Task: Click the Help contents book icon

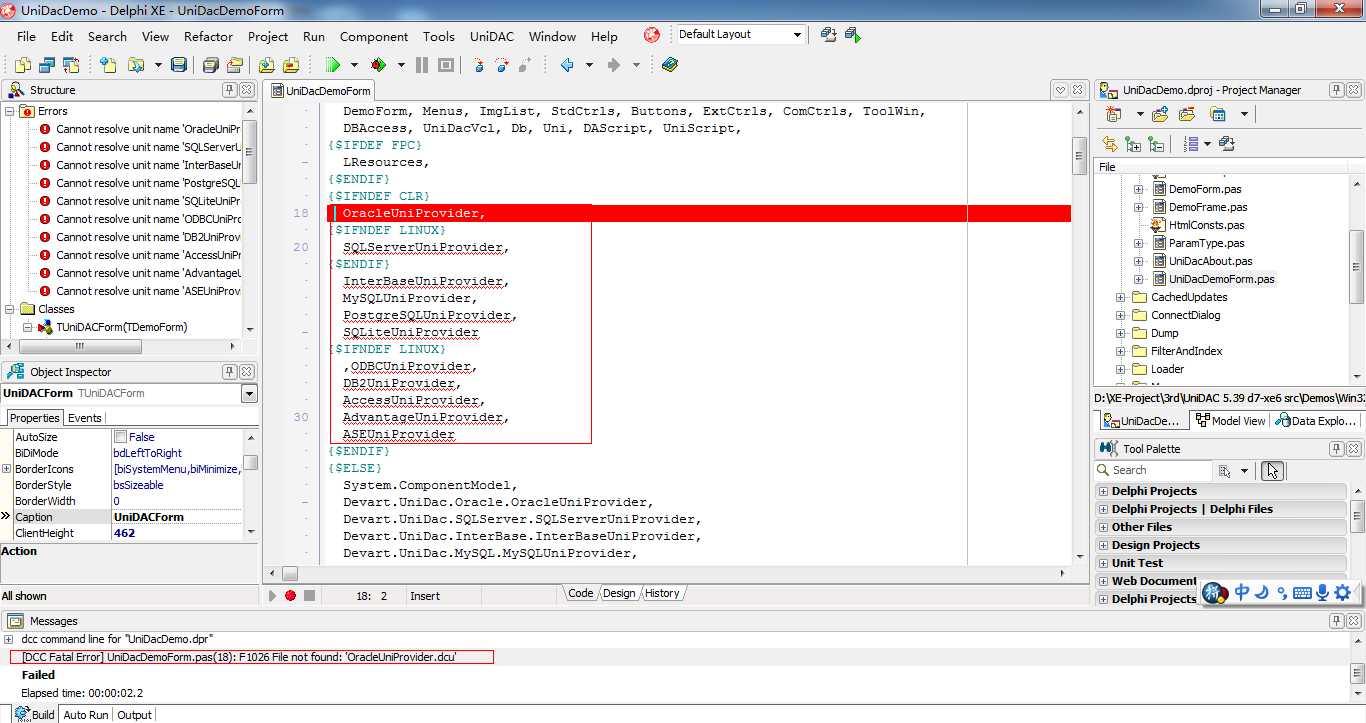Action: (x=670, y=65)
